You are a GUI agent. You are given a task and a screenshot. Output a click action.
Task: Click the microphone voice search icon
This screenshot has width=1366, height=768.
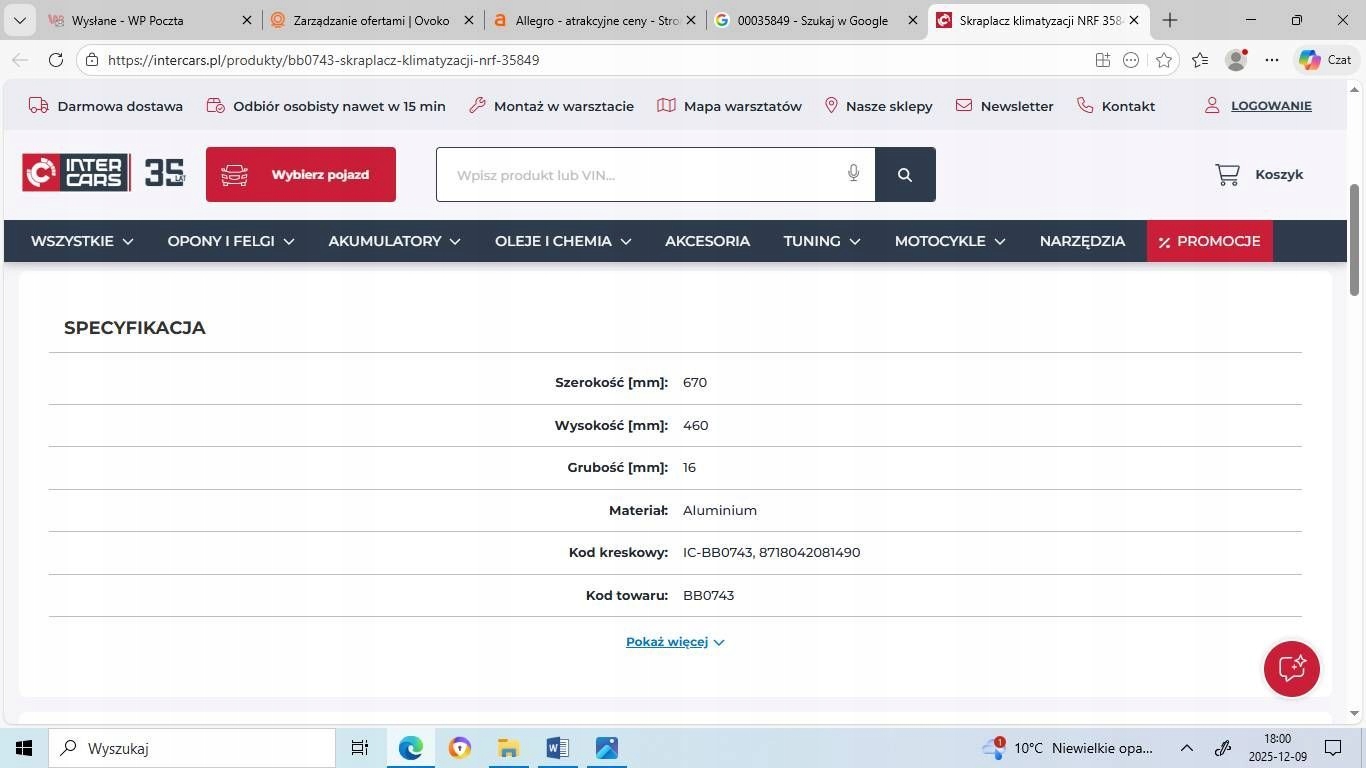853,174
